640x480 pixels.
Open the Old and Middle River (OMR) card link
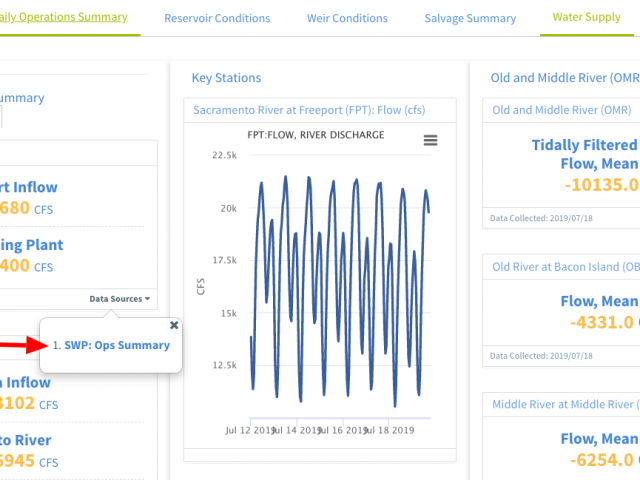[562, 110]
